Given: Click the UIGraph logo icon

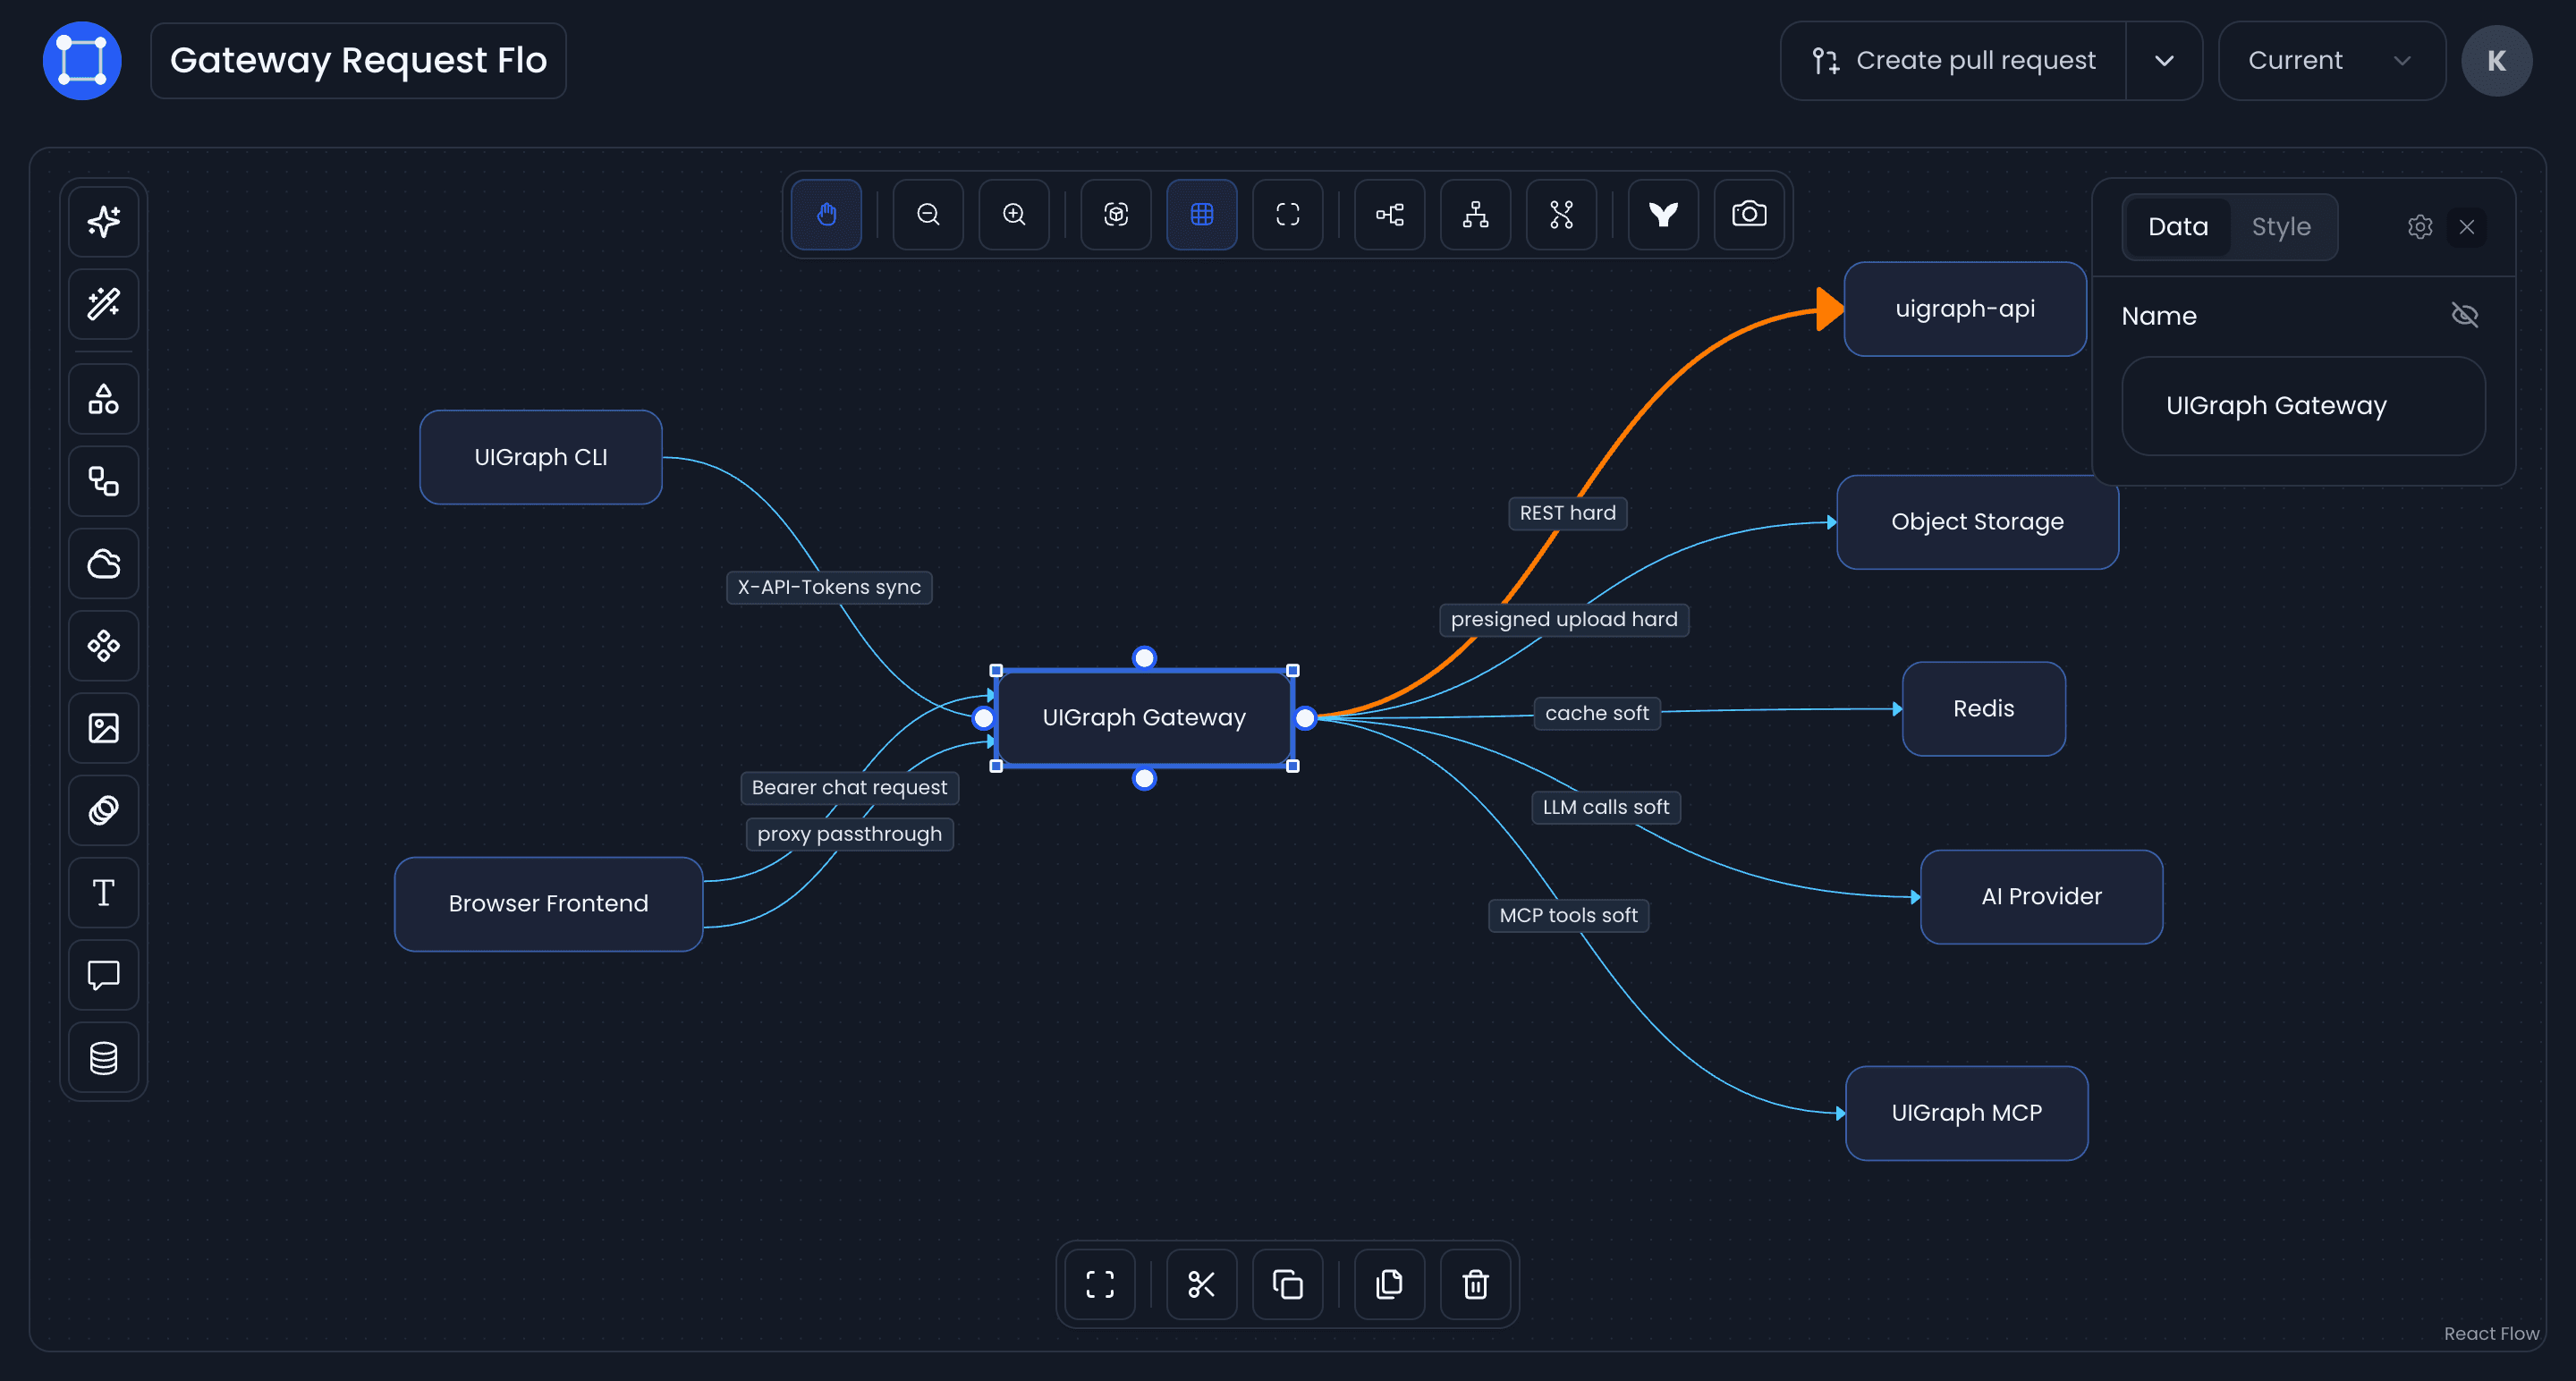Looking at the screenshot, I should pyautogui.click(x=82, y=60).
